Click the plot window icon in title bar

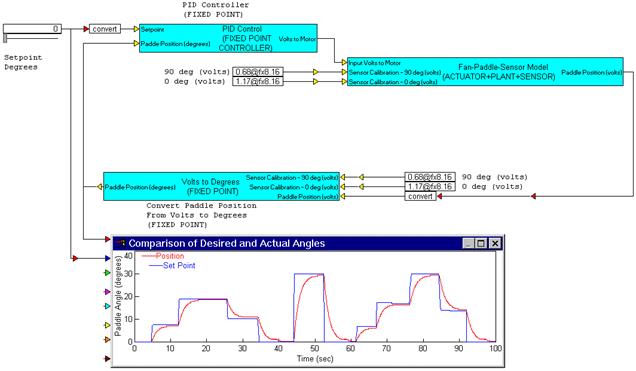click(x=121, y=243)
